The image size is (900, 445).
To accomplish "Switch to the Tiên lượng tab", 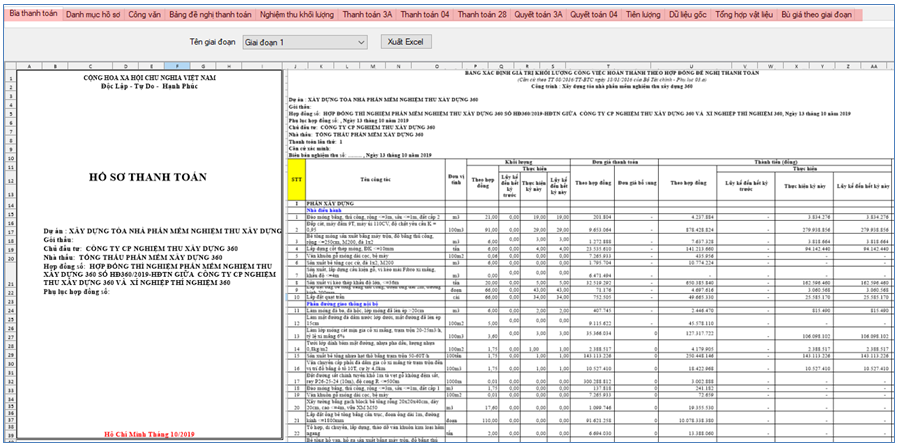I will tap(643, 15).
